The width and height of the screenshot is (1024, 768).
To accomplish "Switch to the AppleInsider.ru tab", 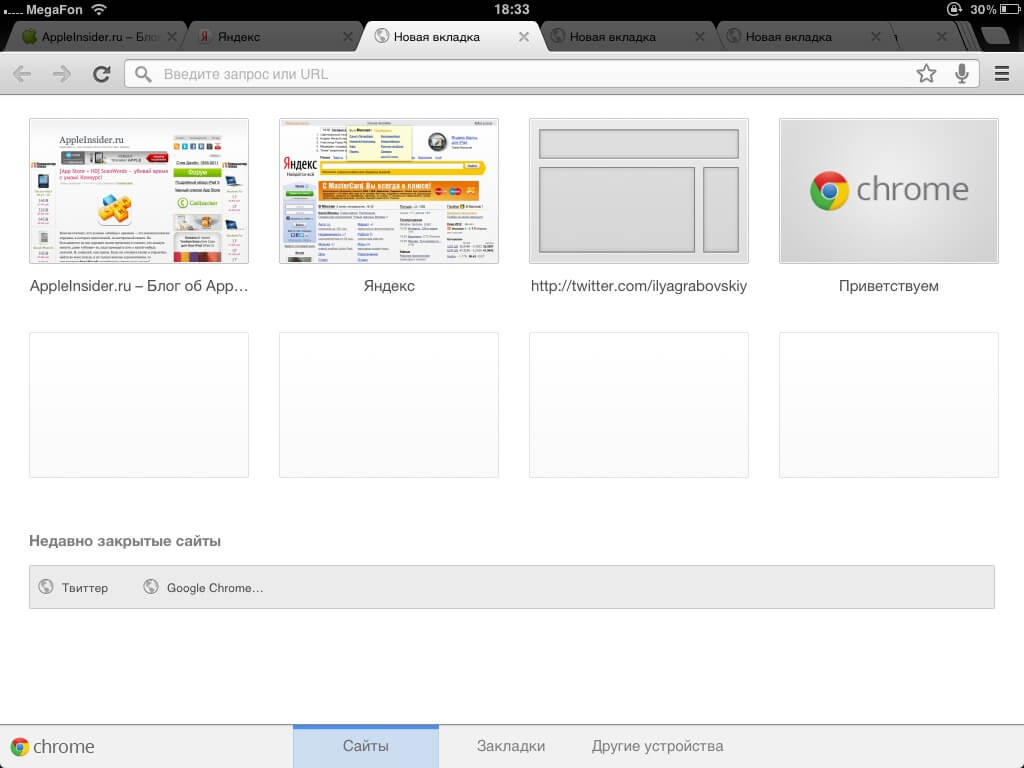I will coord(95,37).
